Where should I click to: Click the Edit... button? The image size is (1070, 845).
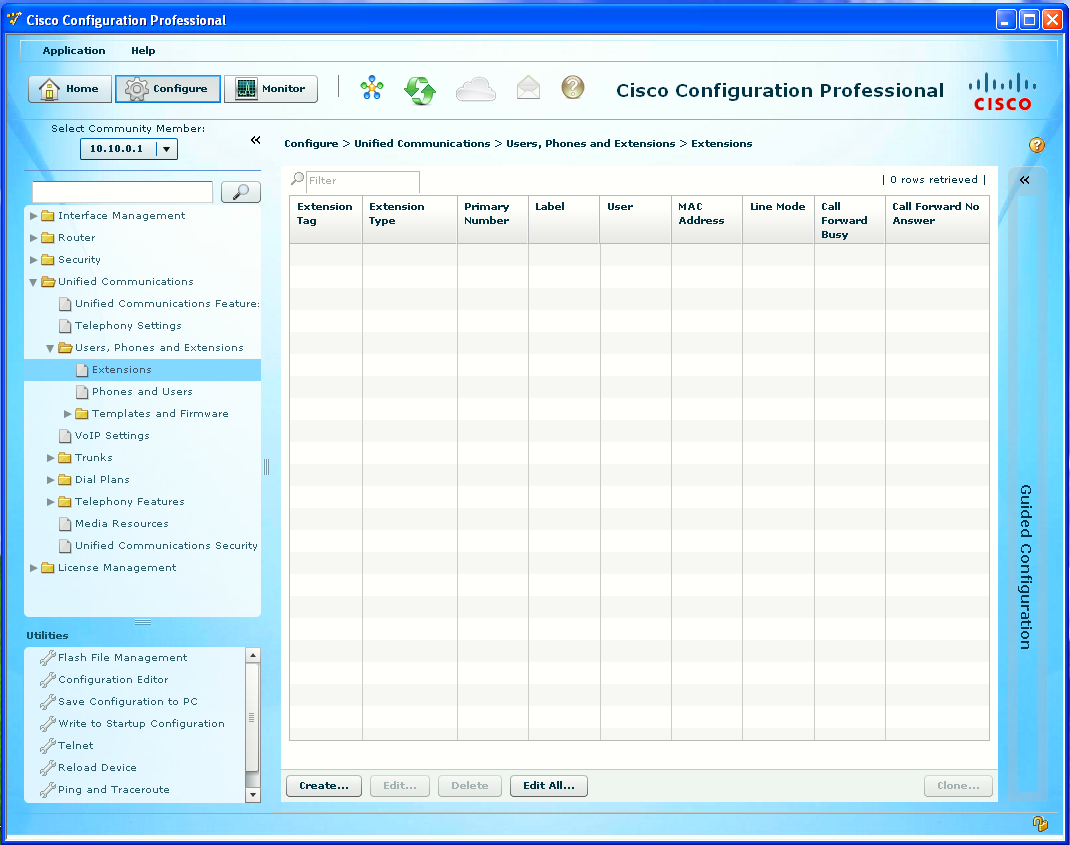pyautogui.click(x=400, y=786)
